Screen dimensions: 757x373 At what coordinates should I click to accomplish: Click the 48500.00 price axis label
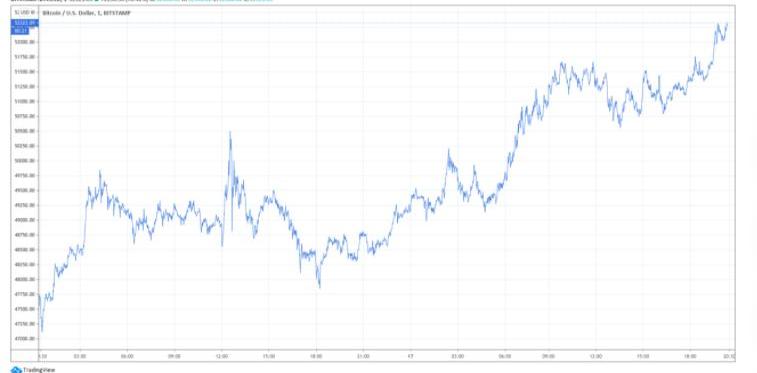pos(24,250)
